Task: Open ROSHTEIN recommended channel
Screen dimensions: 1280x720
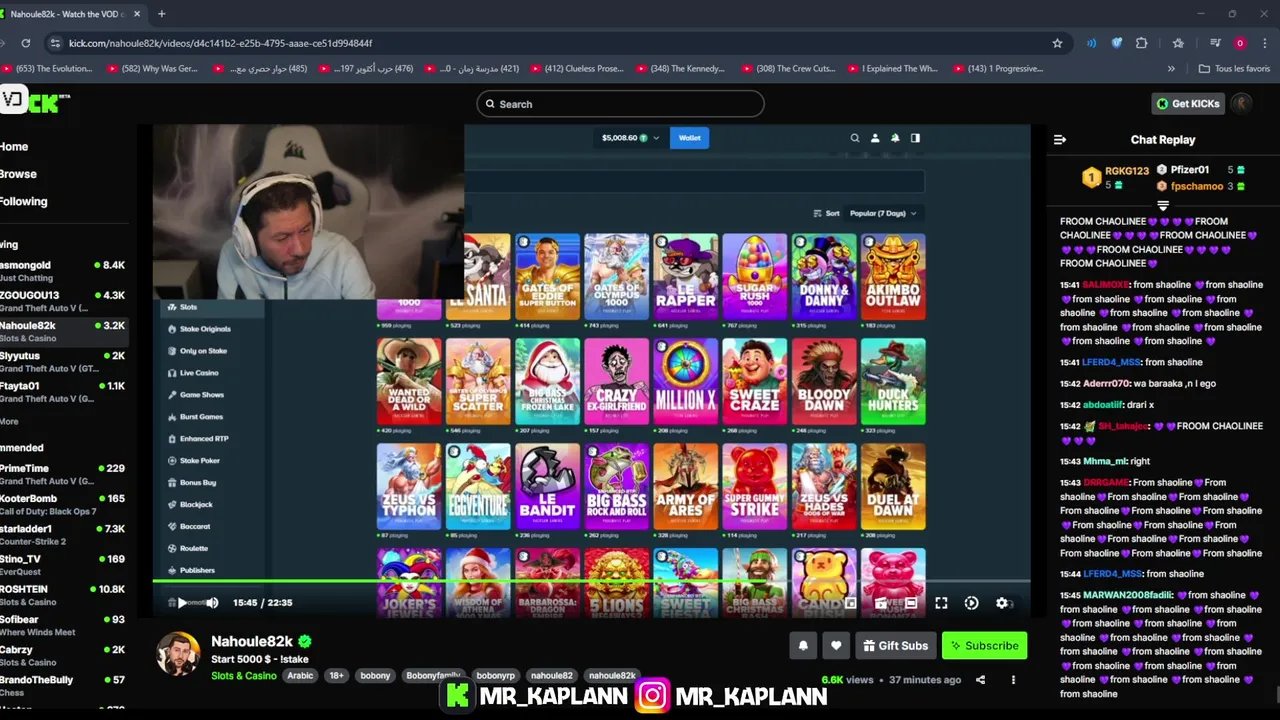Action: 62,595
